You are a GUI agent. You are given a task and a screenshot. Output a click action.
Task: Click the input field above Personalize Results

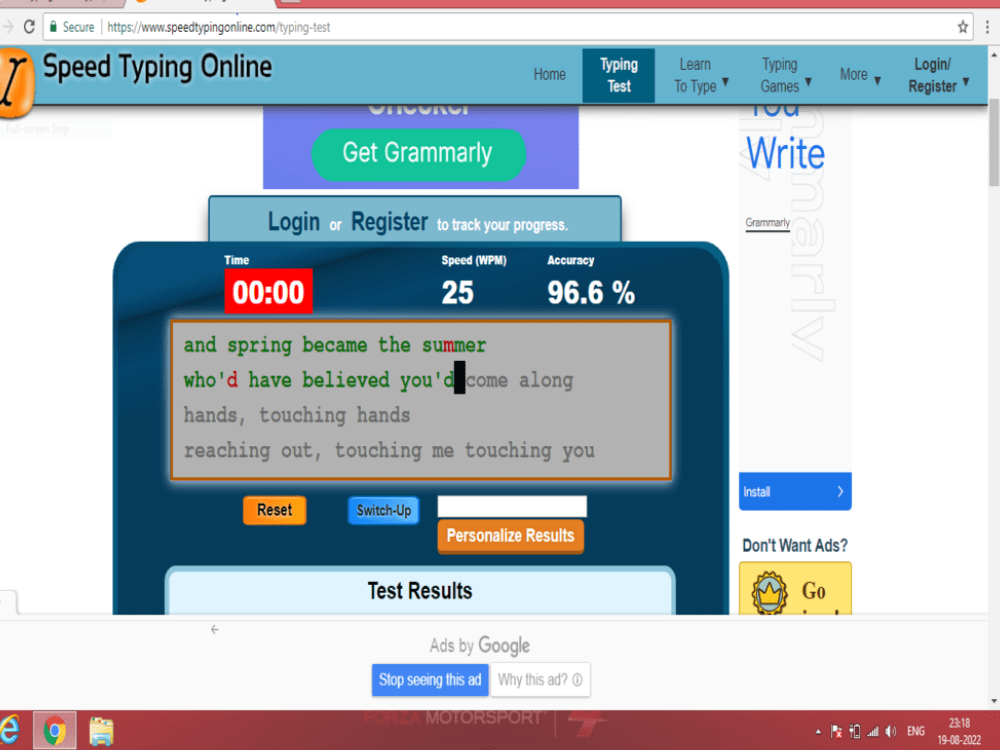511,506
